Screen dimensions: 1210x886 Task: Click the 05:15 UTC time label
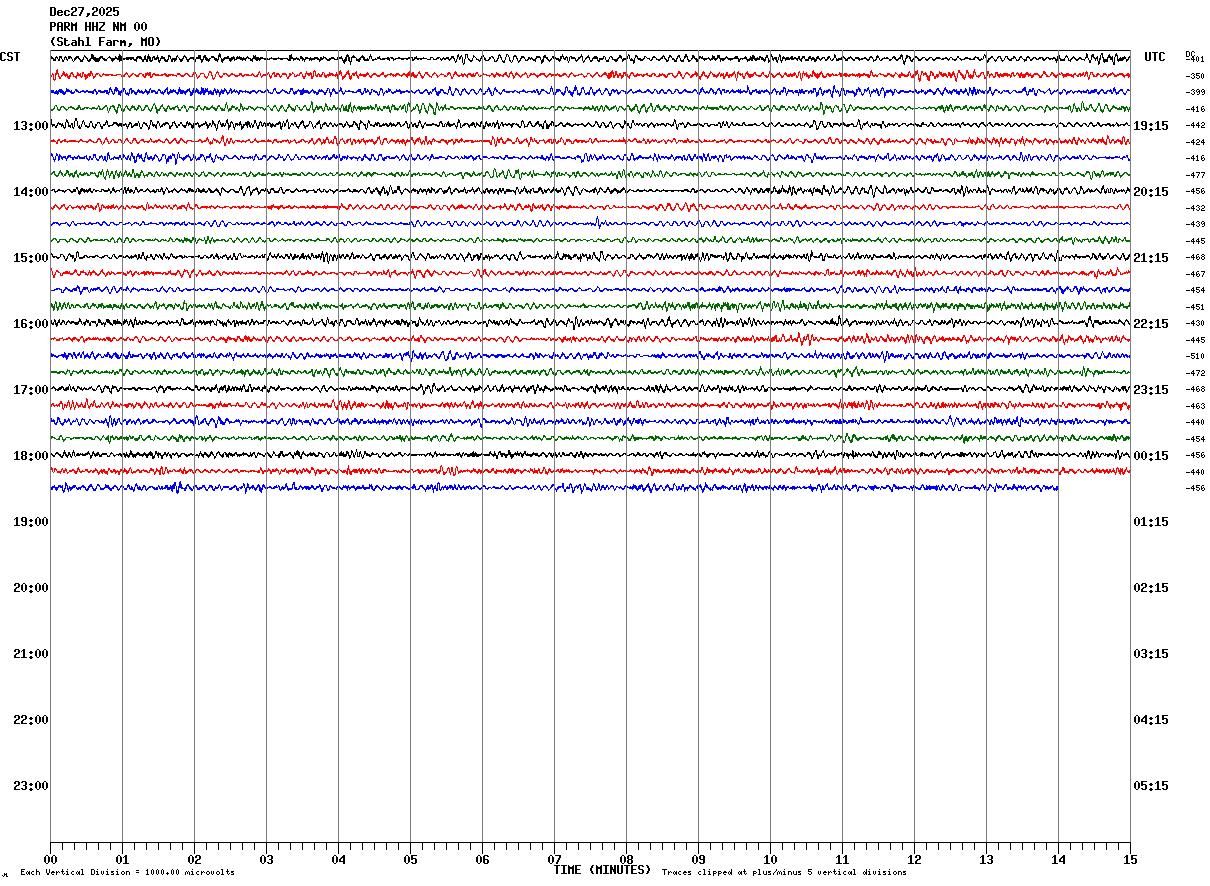[x=1150, y=785]
